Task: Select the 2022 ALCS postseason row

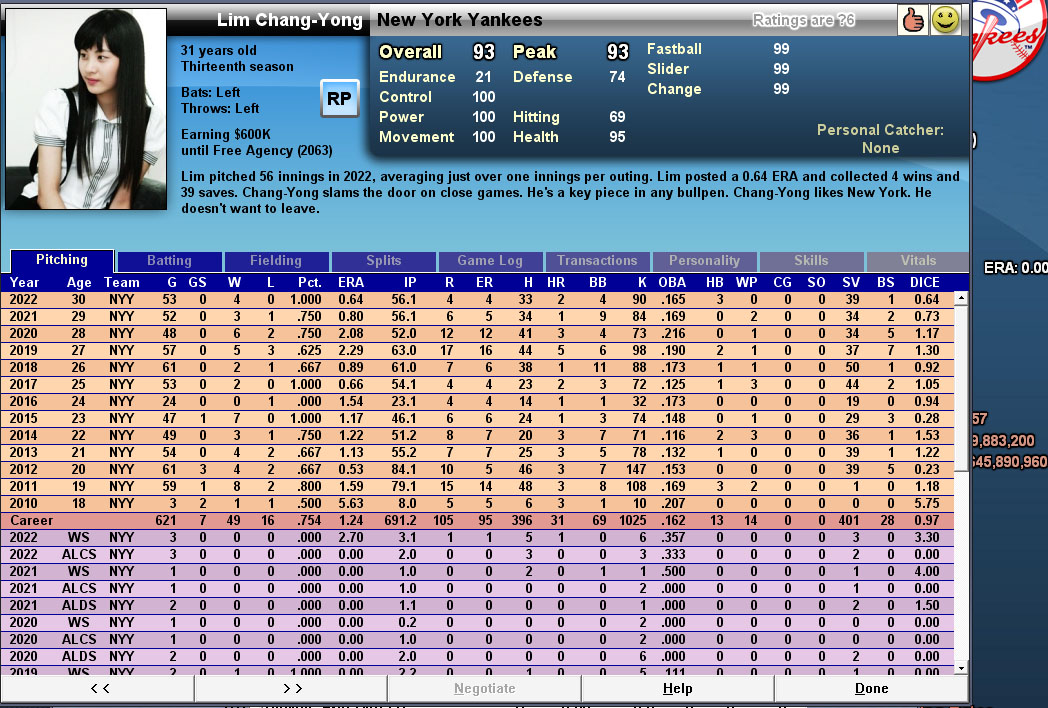Action: tap(477, 554)
